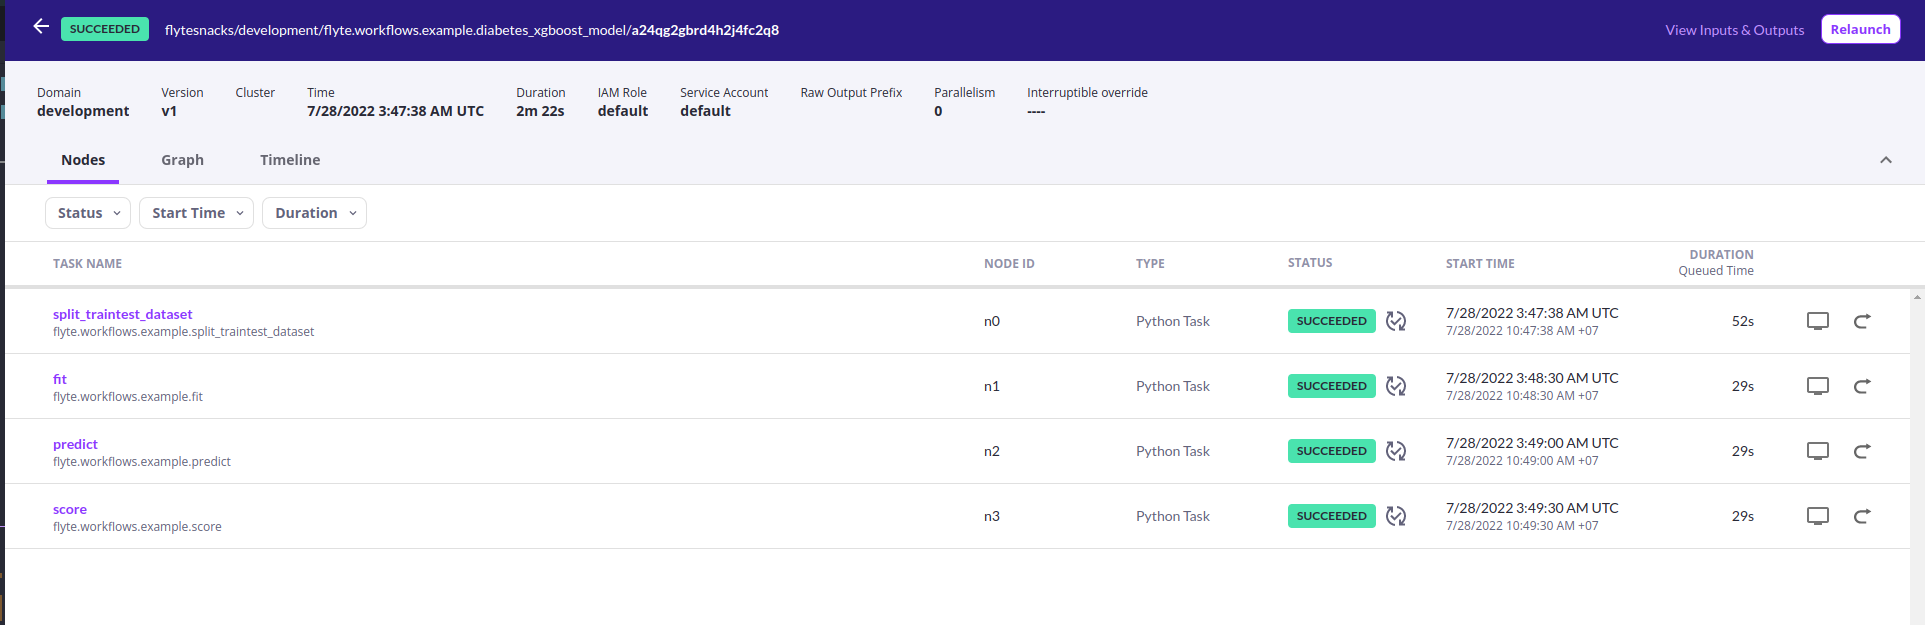Click the cache status icon for score row
The width and height of the screenshot is (1925, 625).
pyautogui.click(x=1396, y=516)
